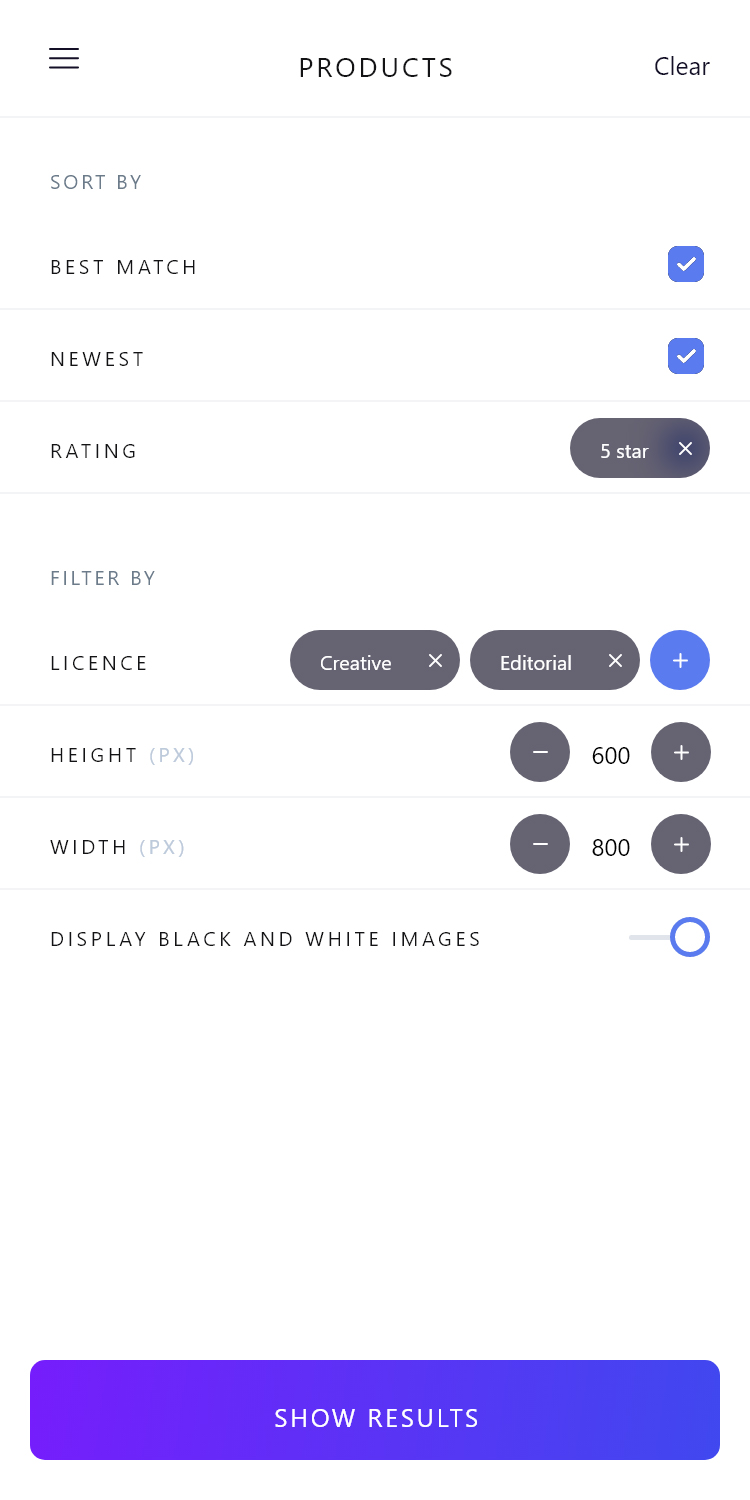This screenshot has height=1500, width=750.
Task: Expand the Sort By section
Action: click(96, 182)
